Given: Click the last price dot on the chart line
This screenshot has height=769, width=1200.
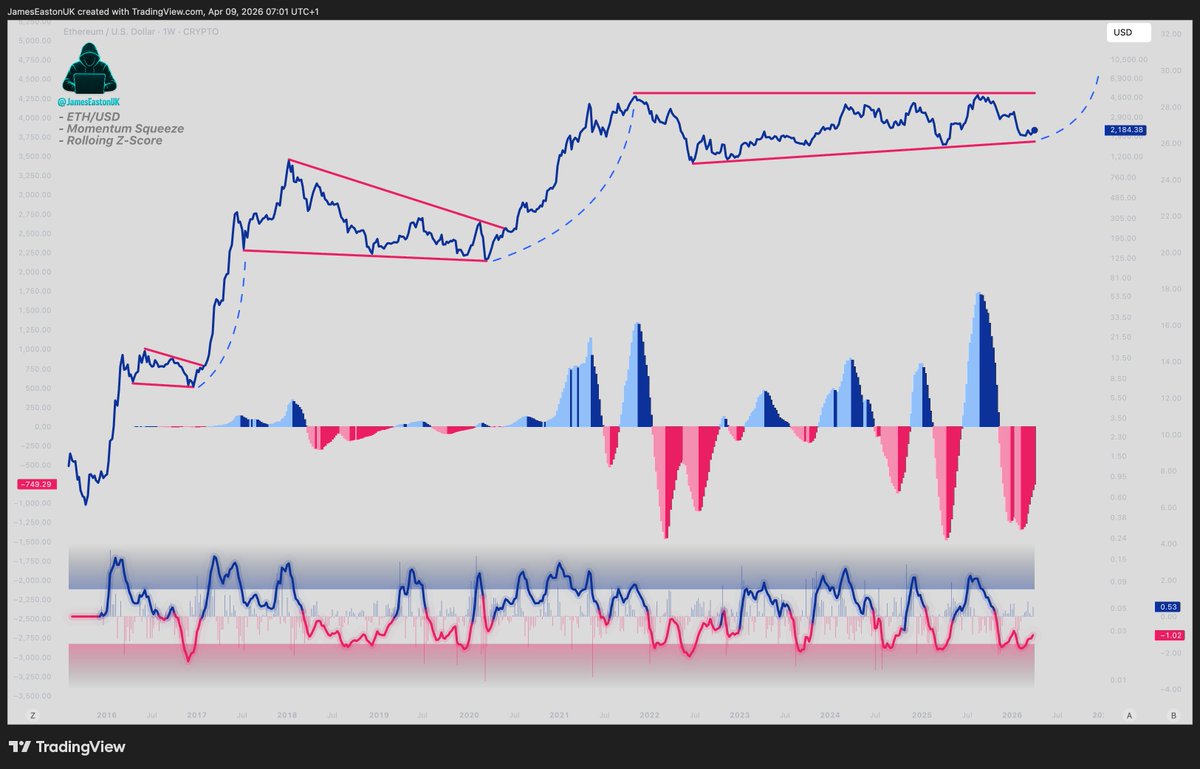Looking at the screenshot, I should pyautogui.click(x=1034, y=130).
